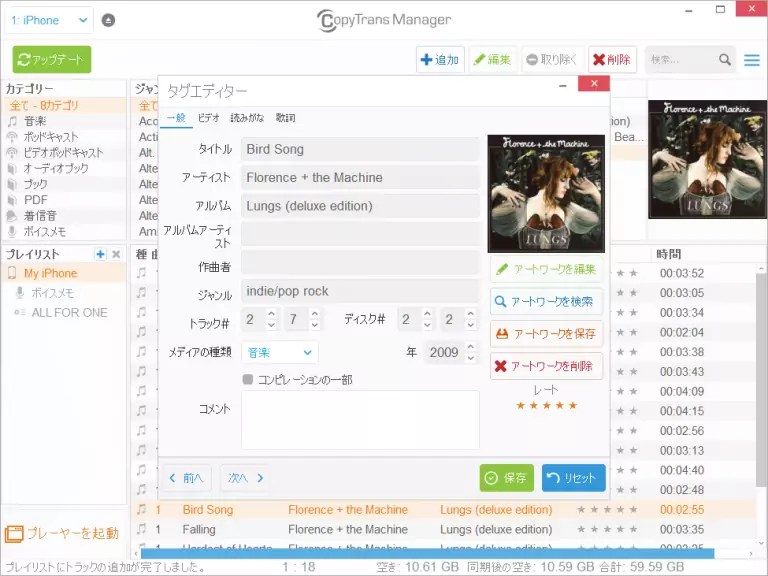
Task: Click アートワークを削除 delete artwork button
Action: tap(546, 366)
